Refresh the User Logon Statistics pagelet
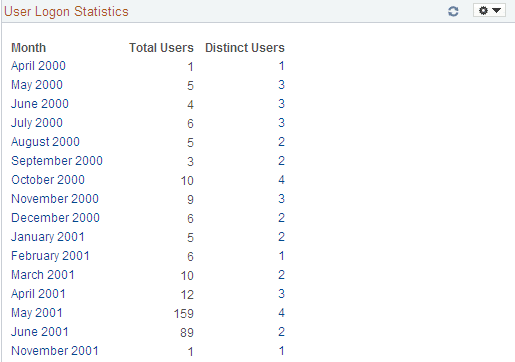 (453, 11)
